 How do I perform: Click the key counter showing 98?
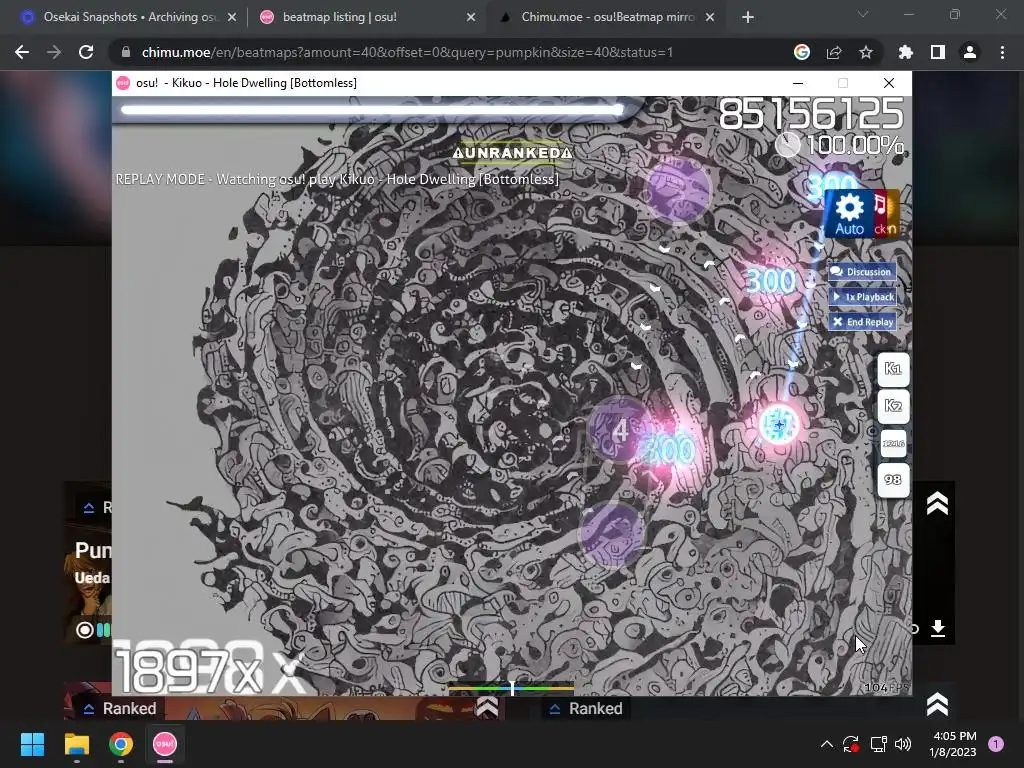click(893, 480)
